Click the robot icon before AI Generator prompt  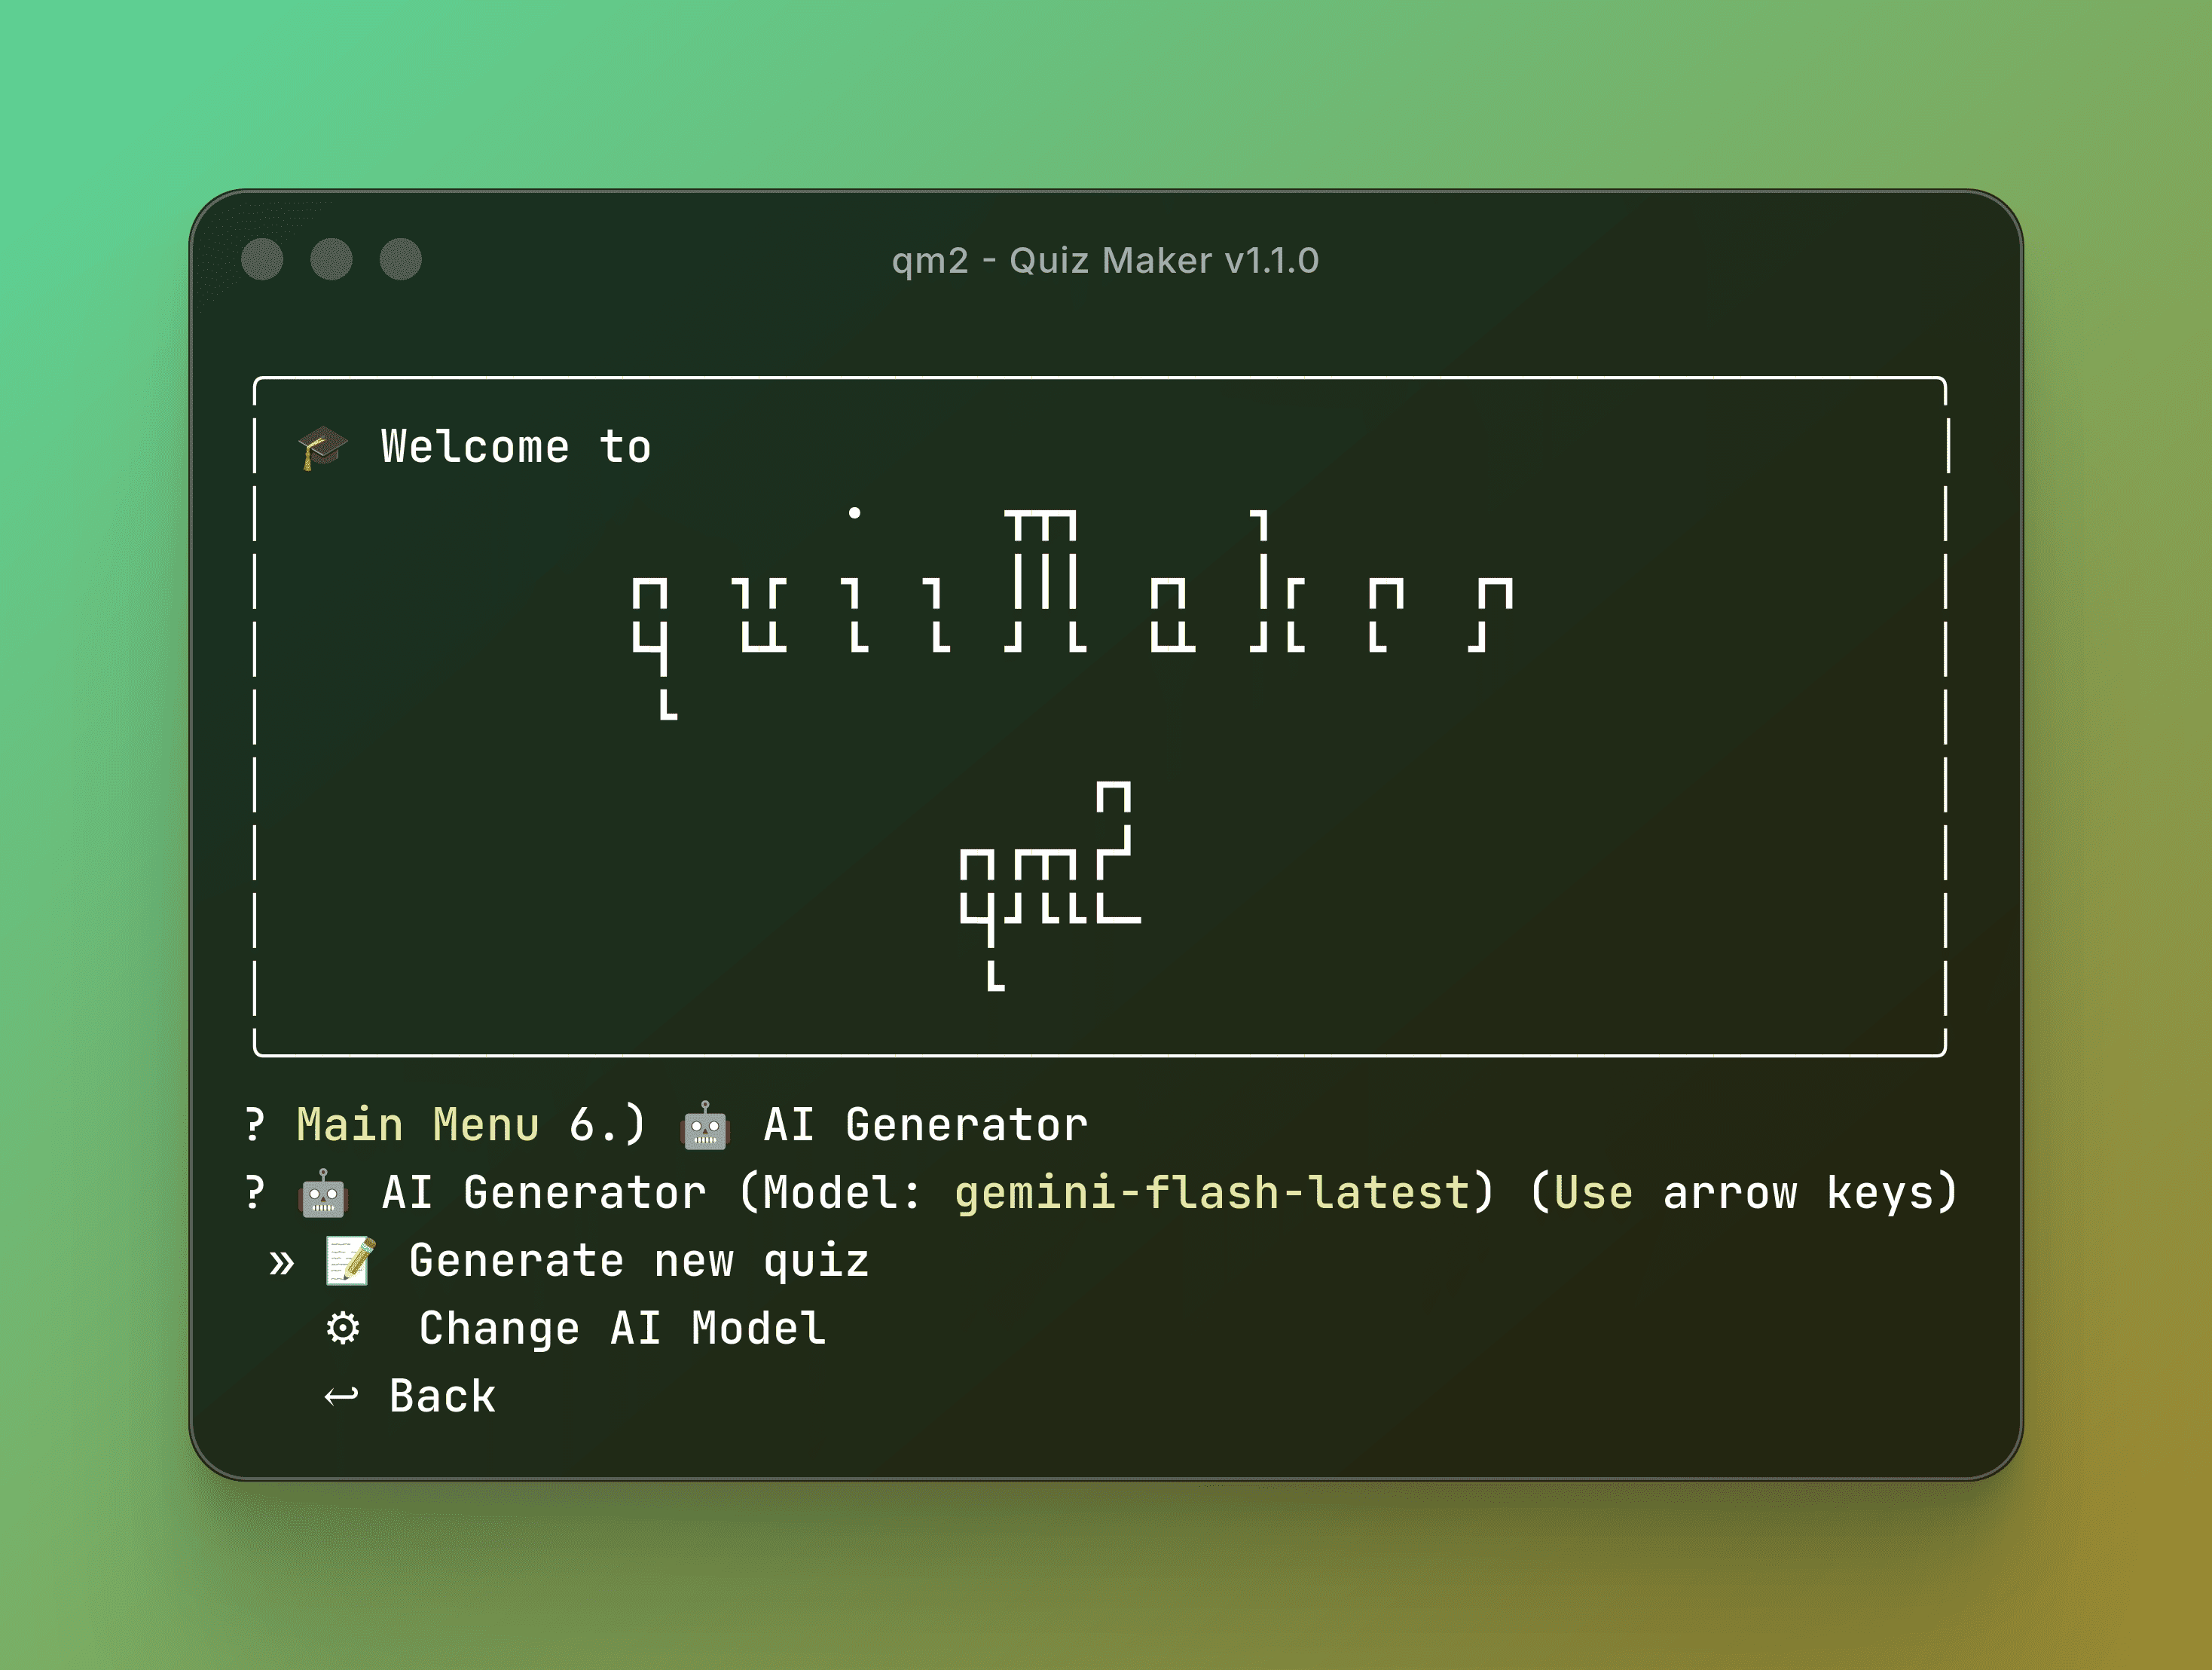pos(322,1194)
